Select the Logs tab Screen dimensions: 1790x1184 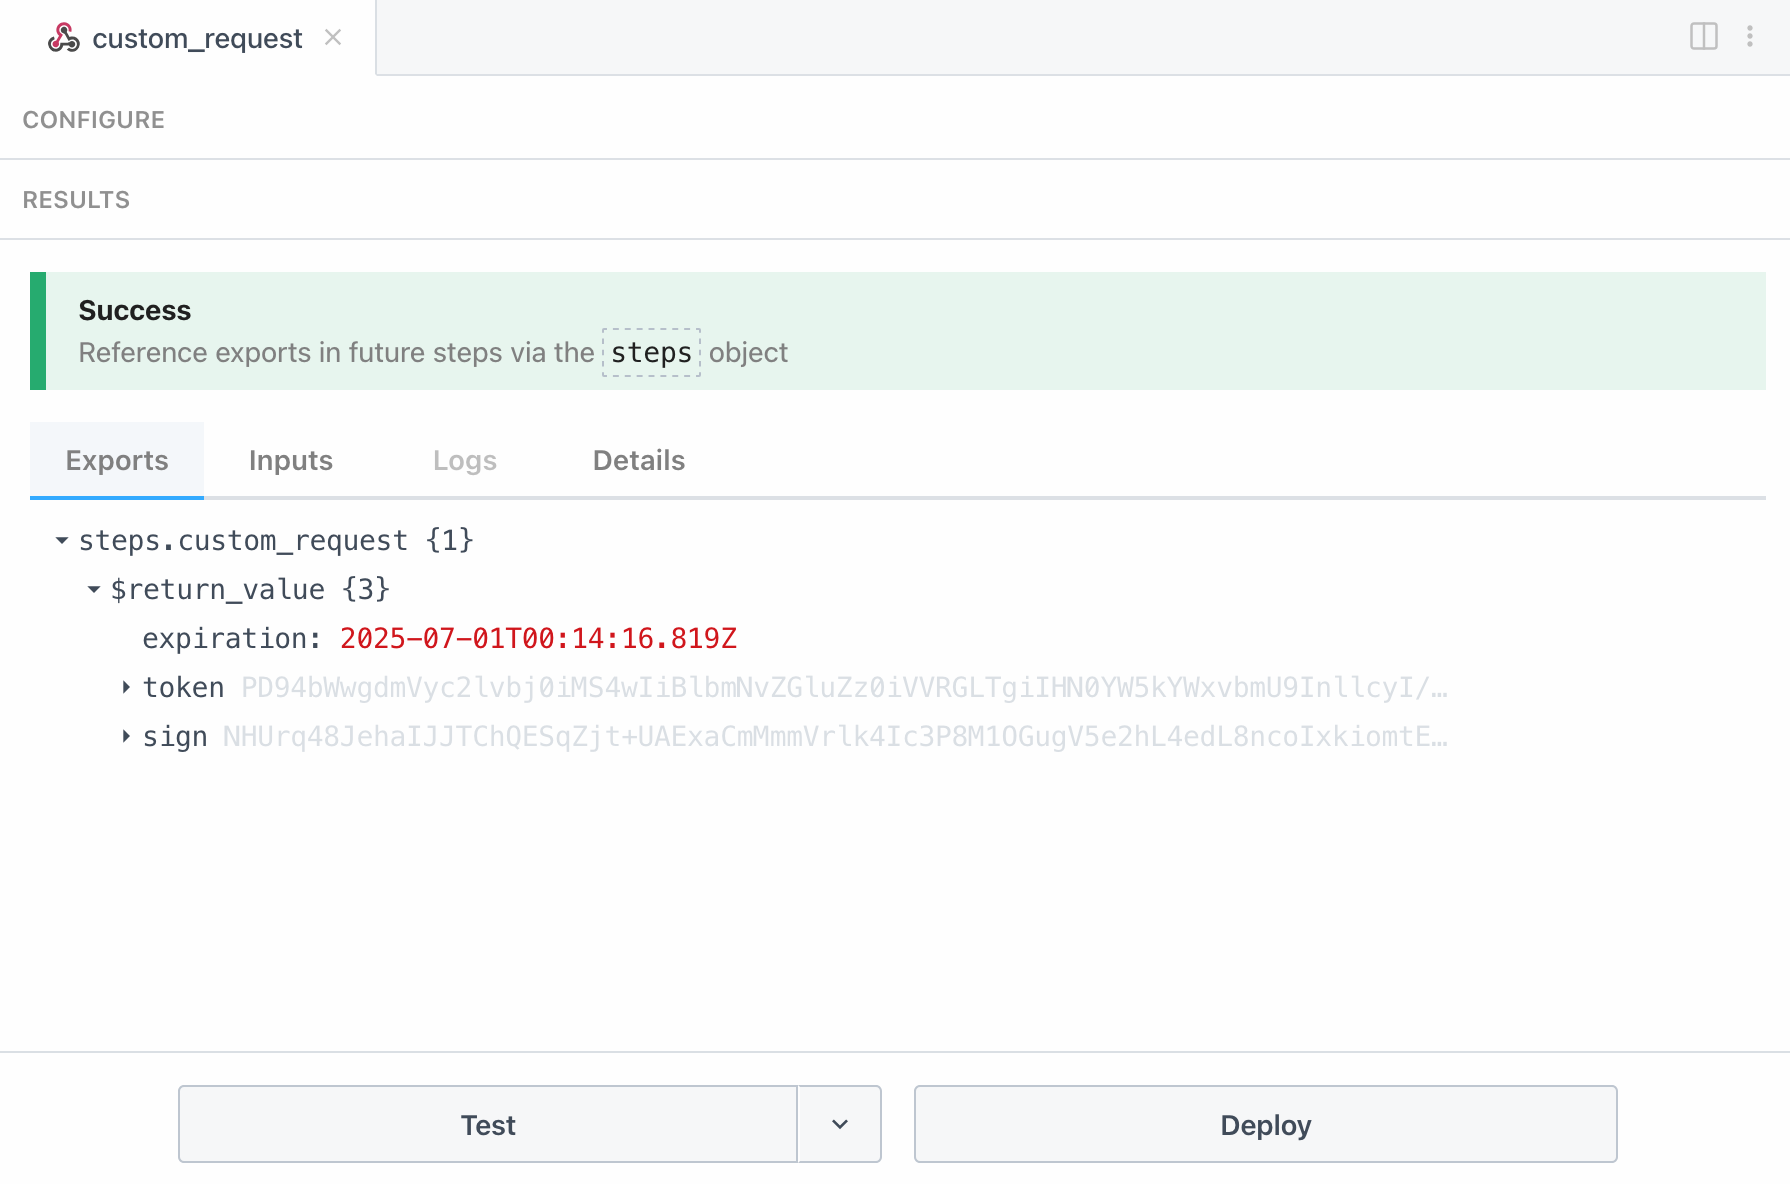click(x=464, y=460)
